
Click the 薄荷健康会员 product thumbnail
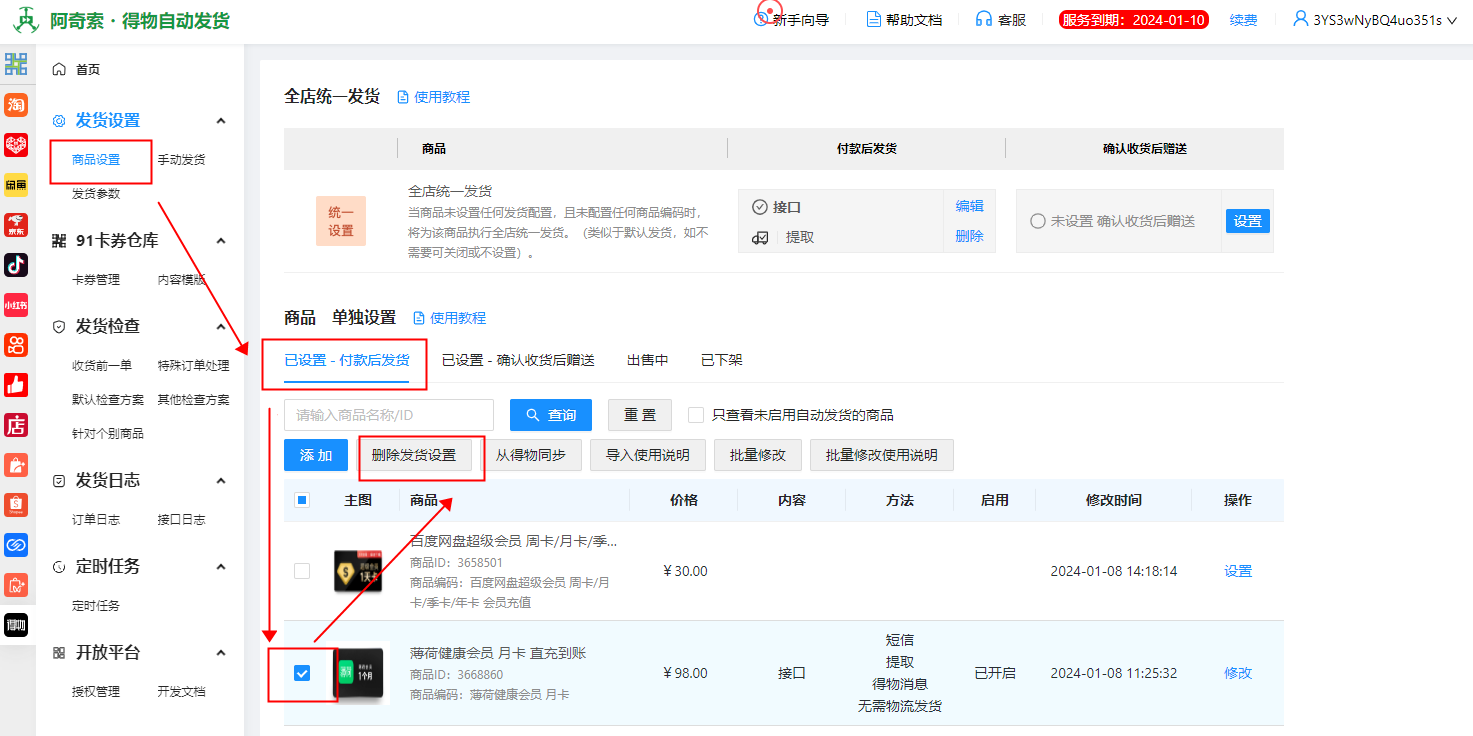(x=359, y=674)
